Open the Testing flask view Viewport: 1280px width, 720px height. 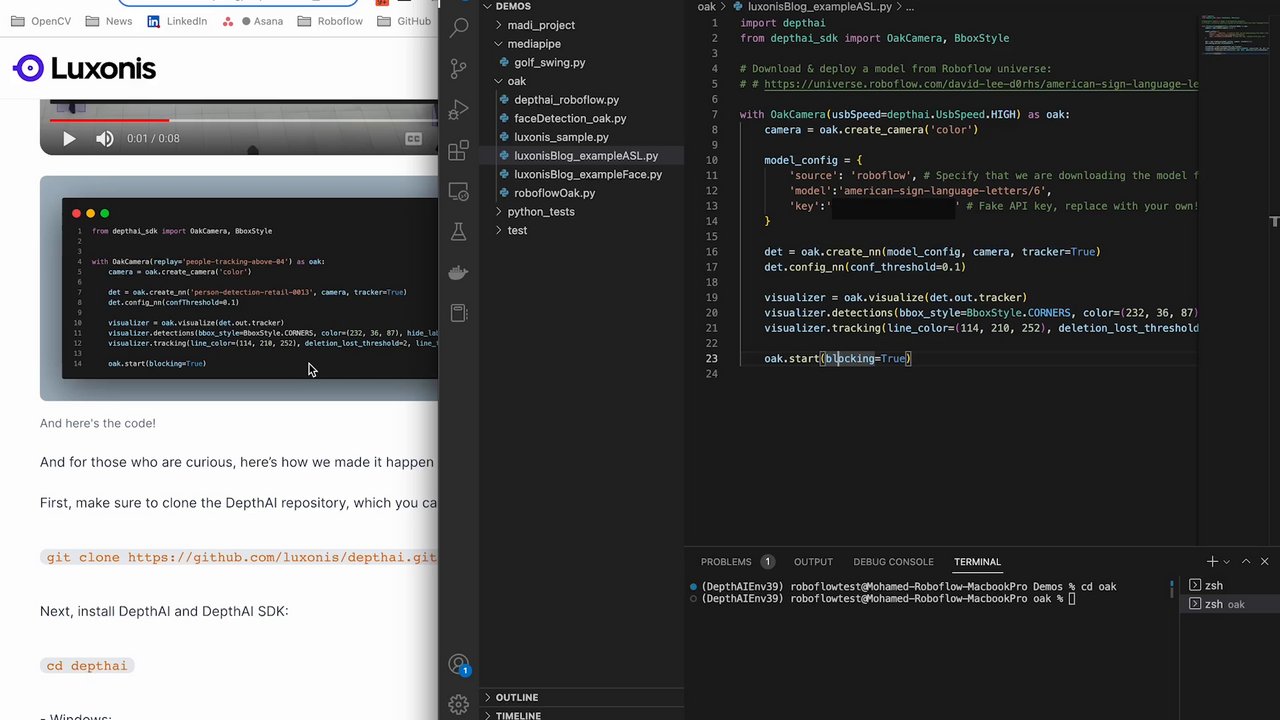[459, 232]
